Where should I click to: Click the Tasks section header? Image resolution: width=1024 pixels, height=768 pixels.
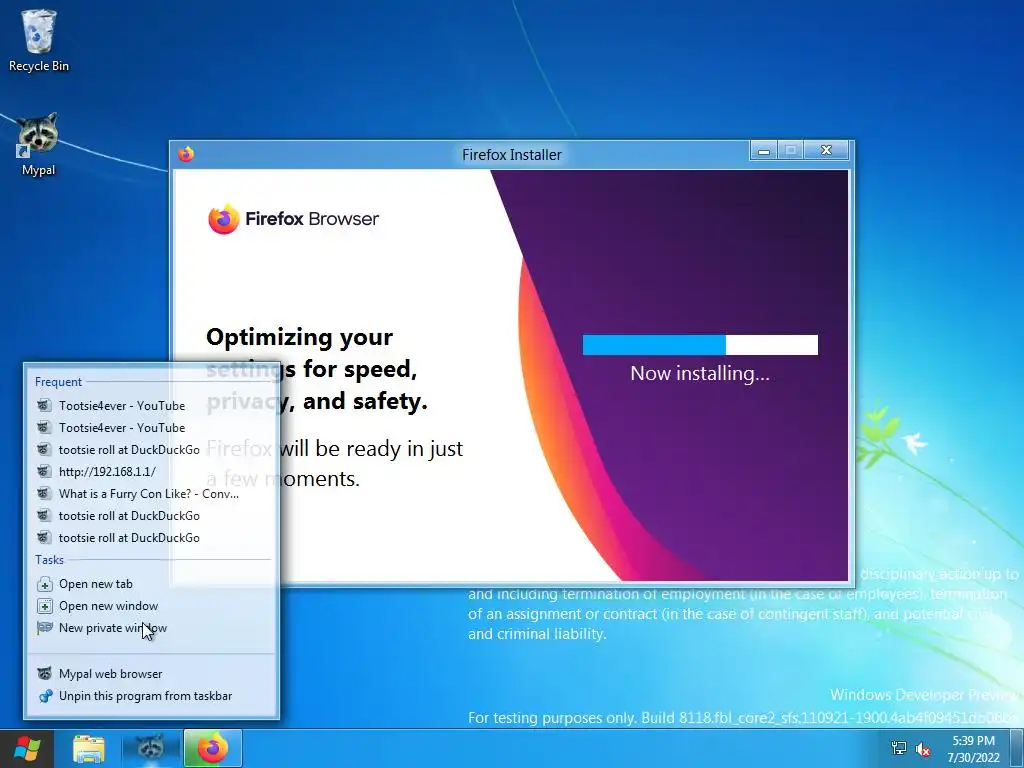point(50,560)
